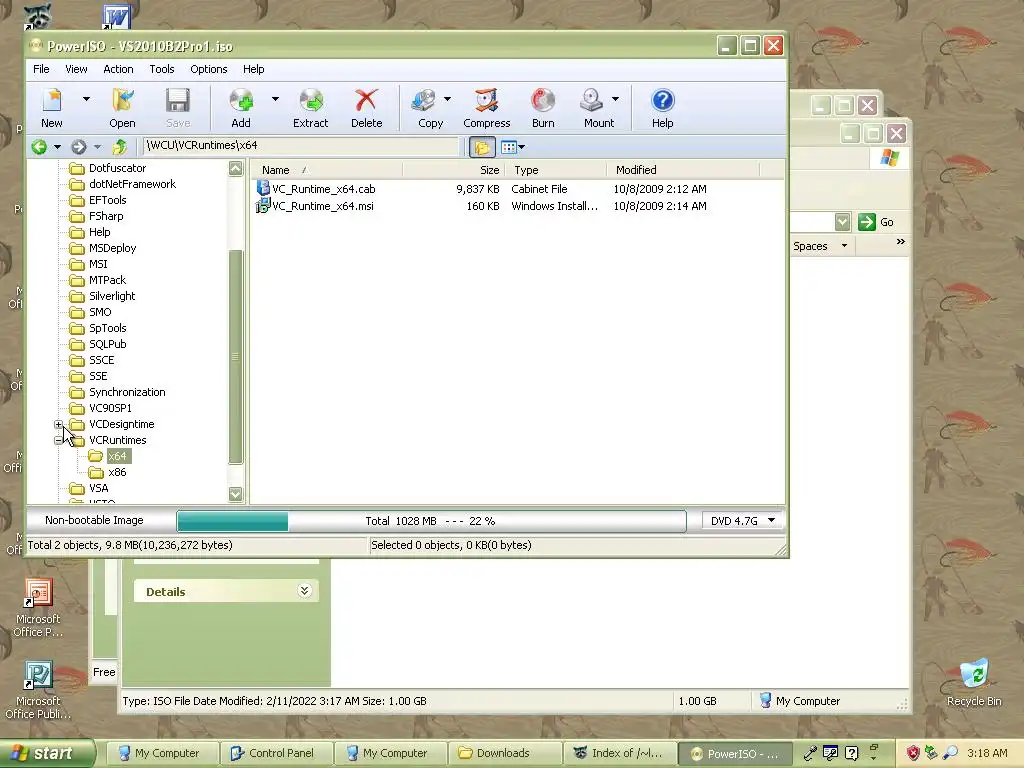The height and width of the screenshot is (768, 1024).
Task: Open the Action menu
Action: pyautogui.click(x=118, y=69)
